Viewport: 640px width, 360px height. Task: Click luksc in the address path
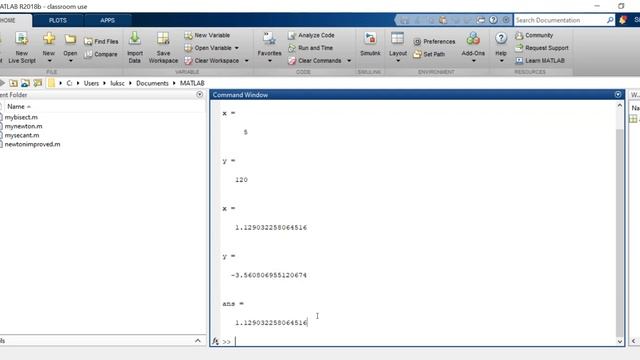(x=118, y=83)
